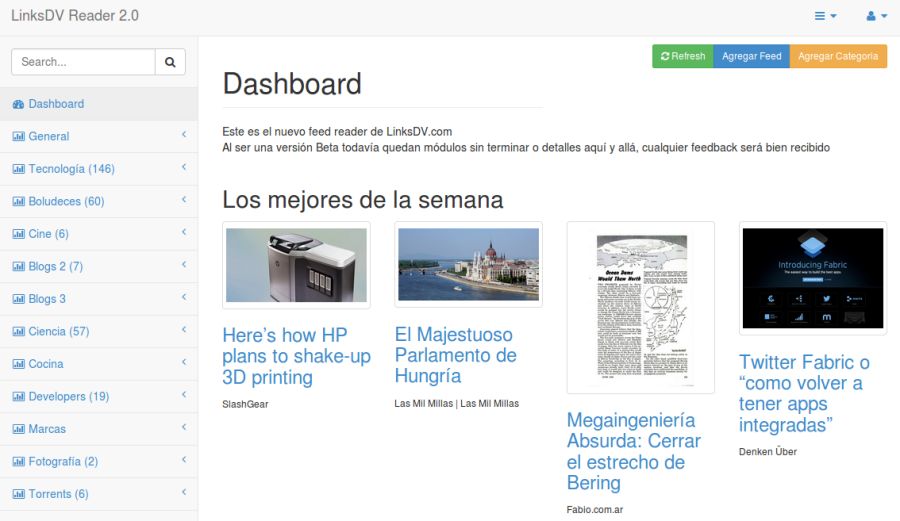The height and width of the screenshot is (521, 900).
Task: Click the Denken Über source text
Action: click(767, 452)
